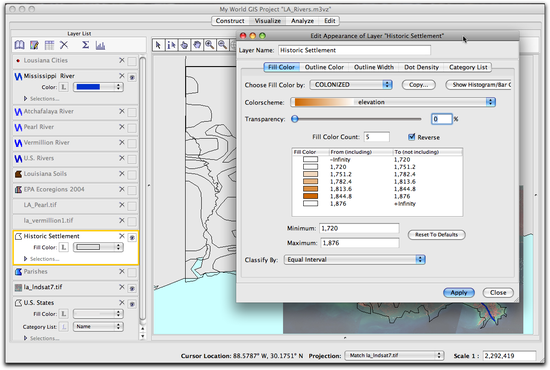Open the table view icon in Layer List
The width and height of the screenshot is (550, 370).
49,45
